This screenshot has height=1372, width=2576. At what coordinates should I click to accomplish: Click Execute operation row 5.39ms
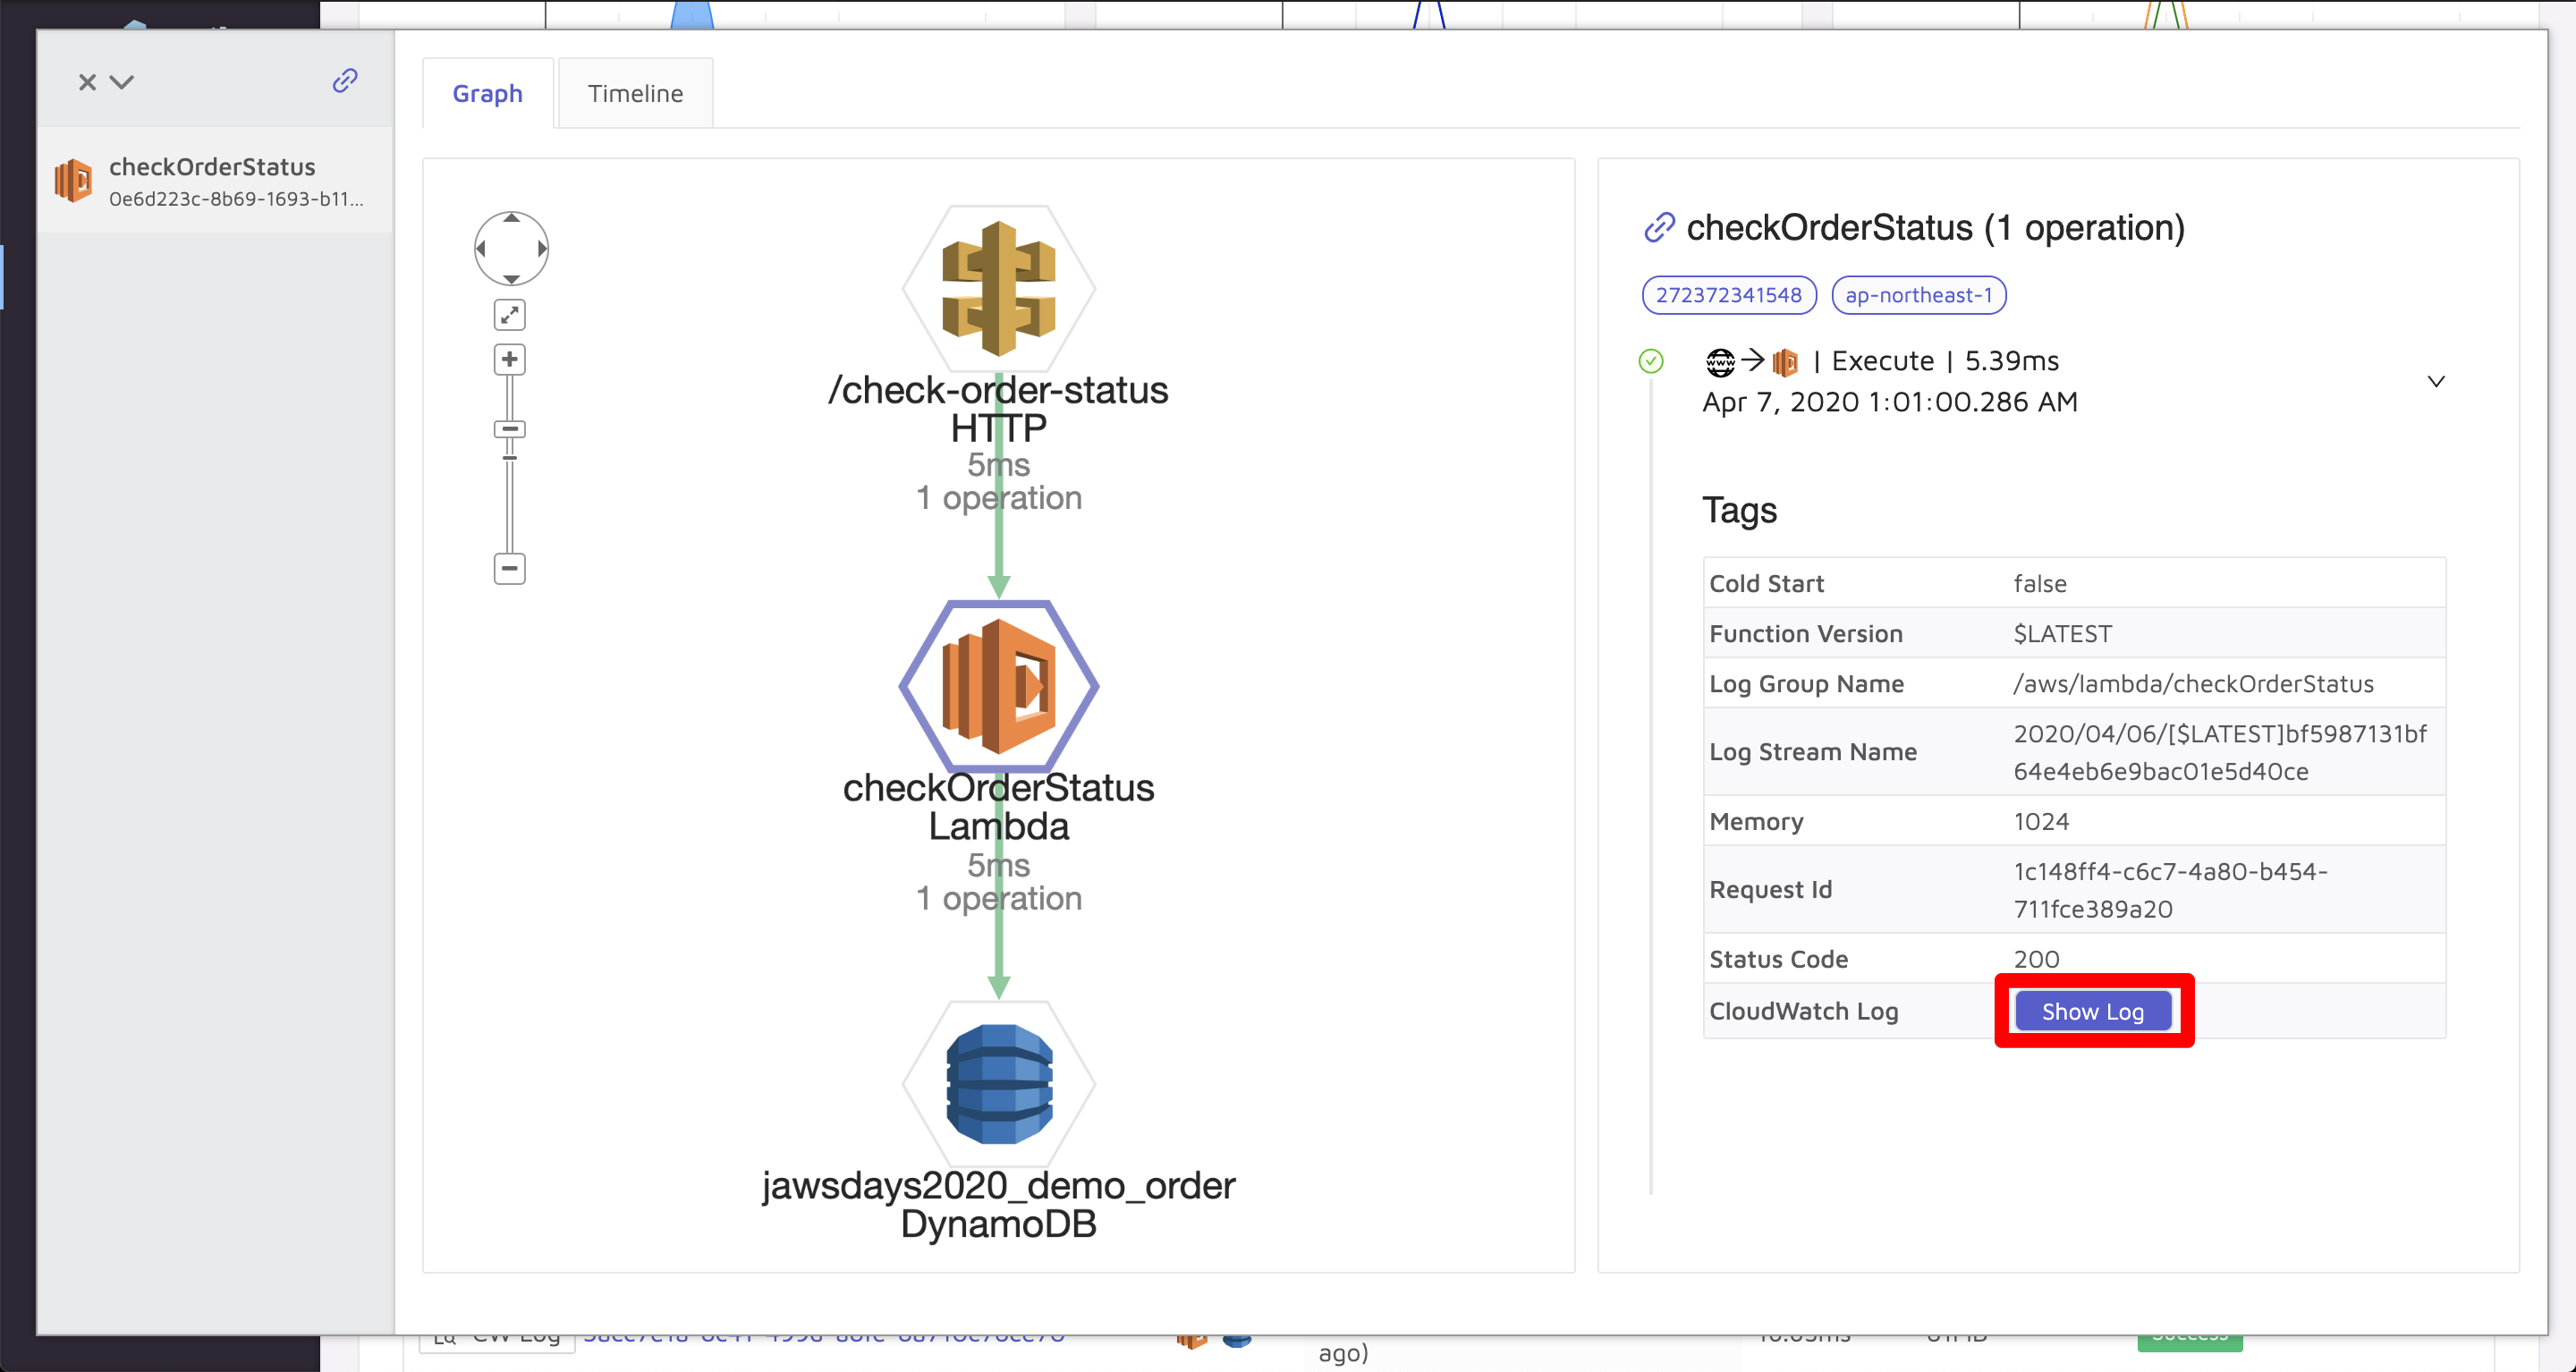pos(1881,361)
